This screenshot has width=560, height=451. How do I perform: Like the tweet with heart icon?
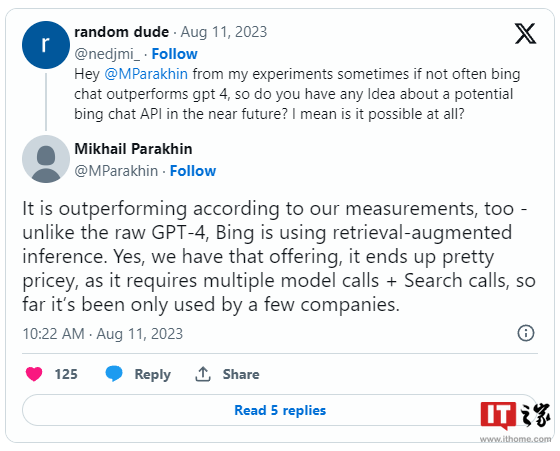(x=34, y=374)
